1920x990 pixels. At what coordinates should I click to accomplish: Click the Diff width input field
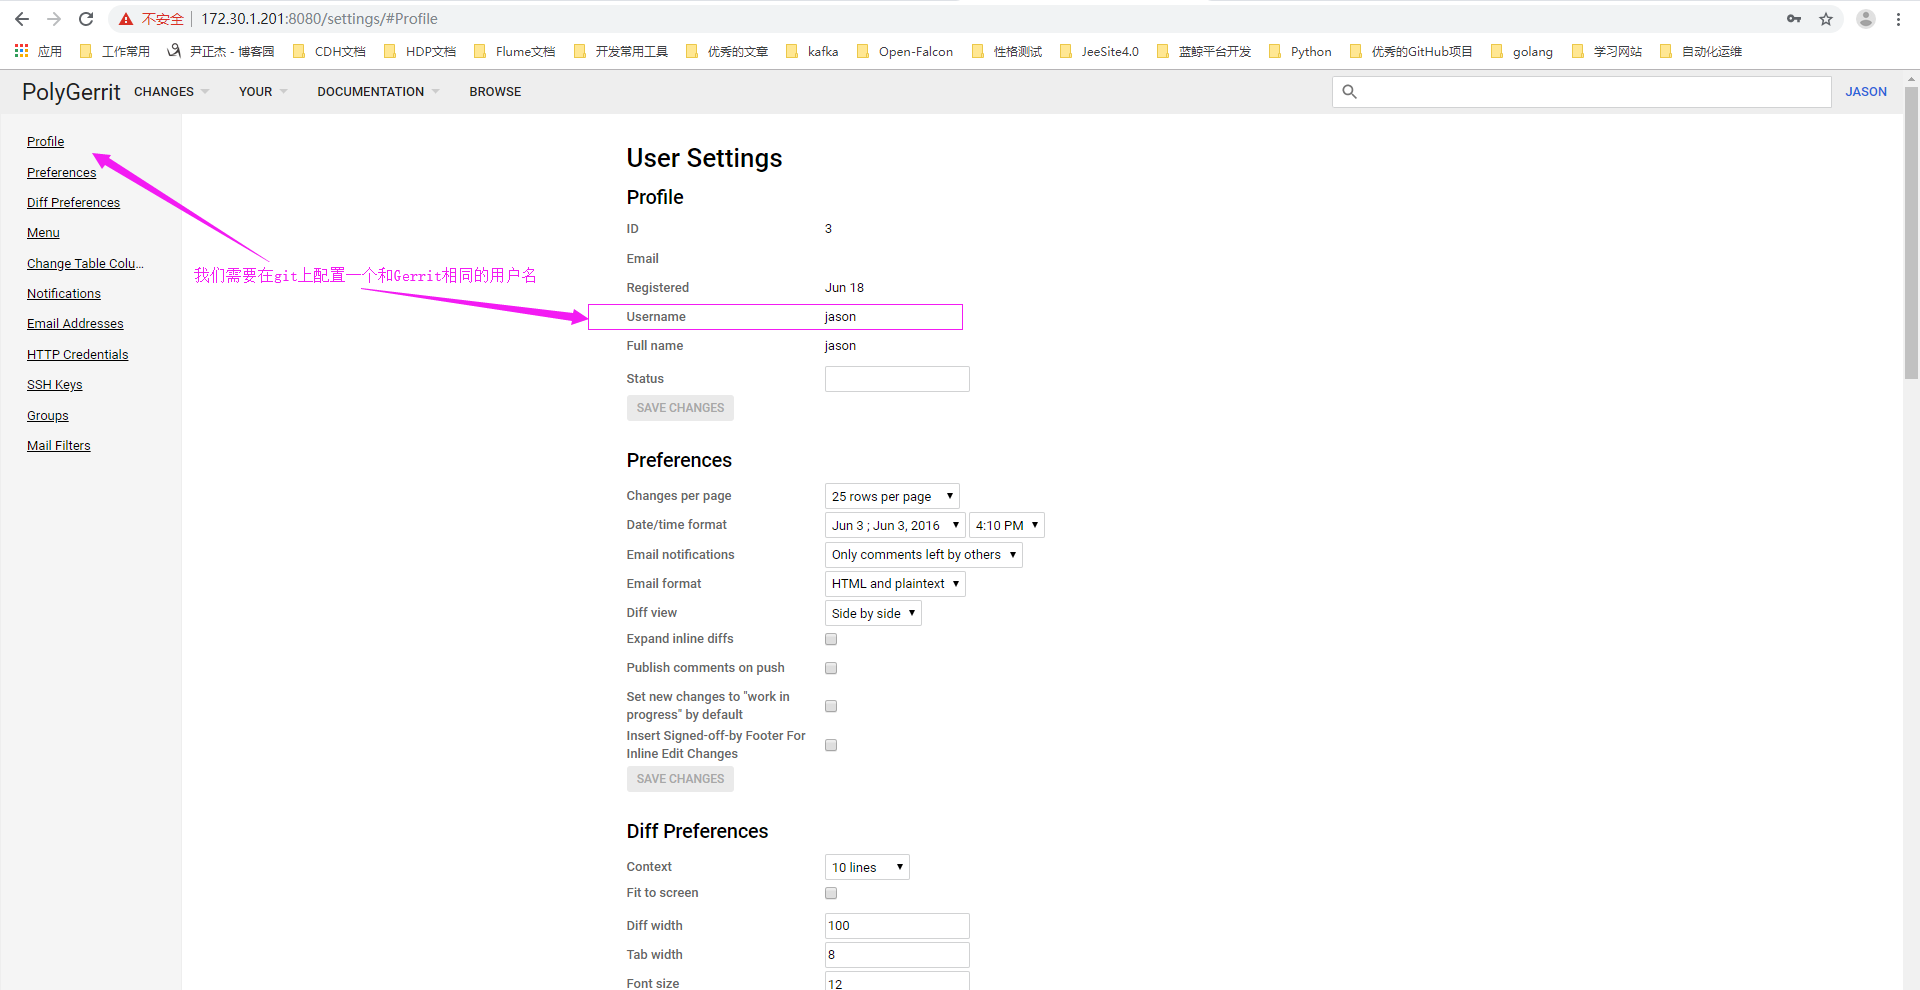(897, 926)
